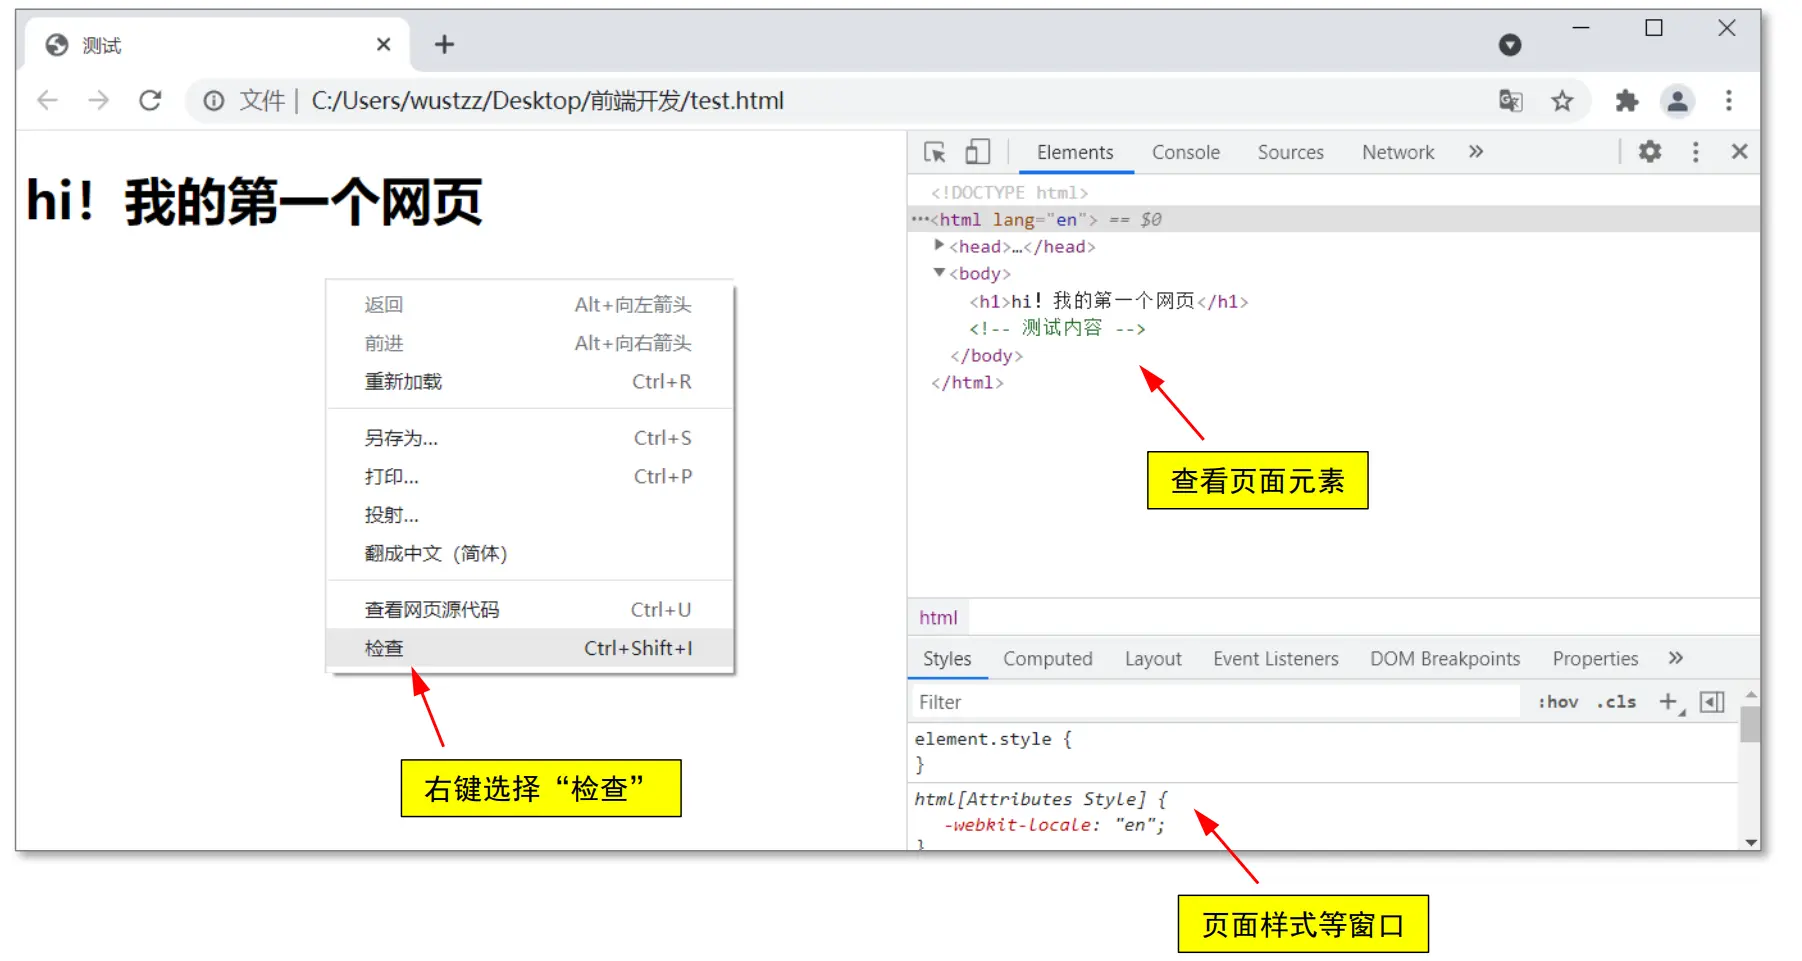Bookmark this page with the star icon
Viewport: 1802px width, 961px height.
click(1562, 101)
